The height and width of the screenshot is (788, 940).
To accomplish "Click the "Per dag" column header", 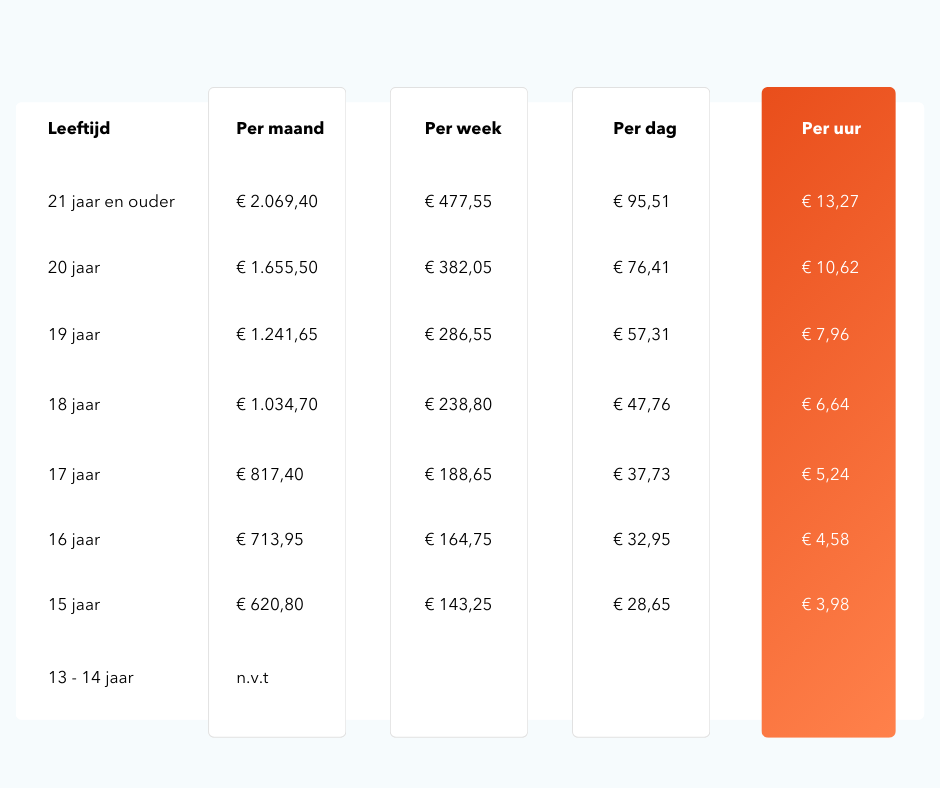I will [x=645, y=129].
